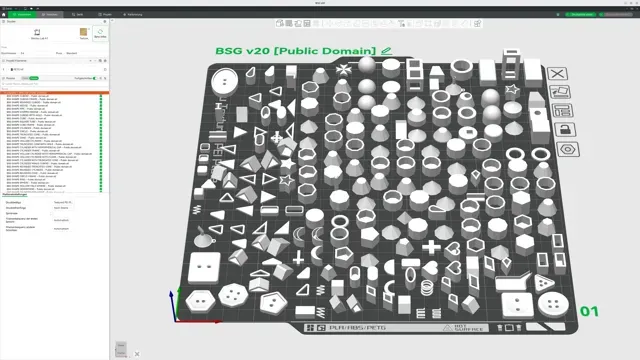
Task: Switch to the Vorbereiten tab
Action: coord(22,14)
